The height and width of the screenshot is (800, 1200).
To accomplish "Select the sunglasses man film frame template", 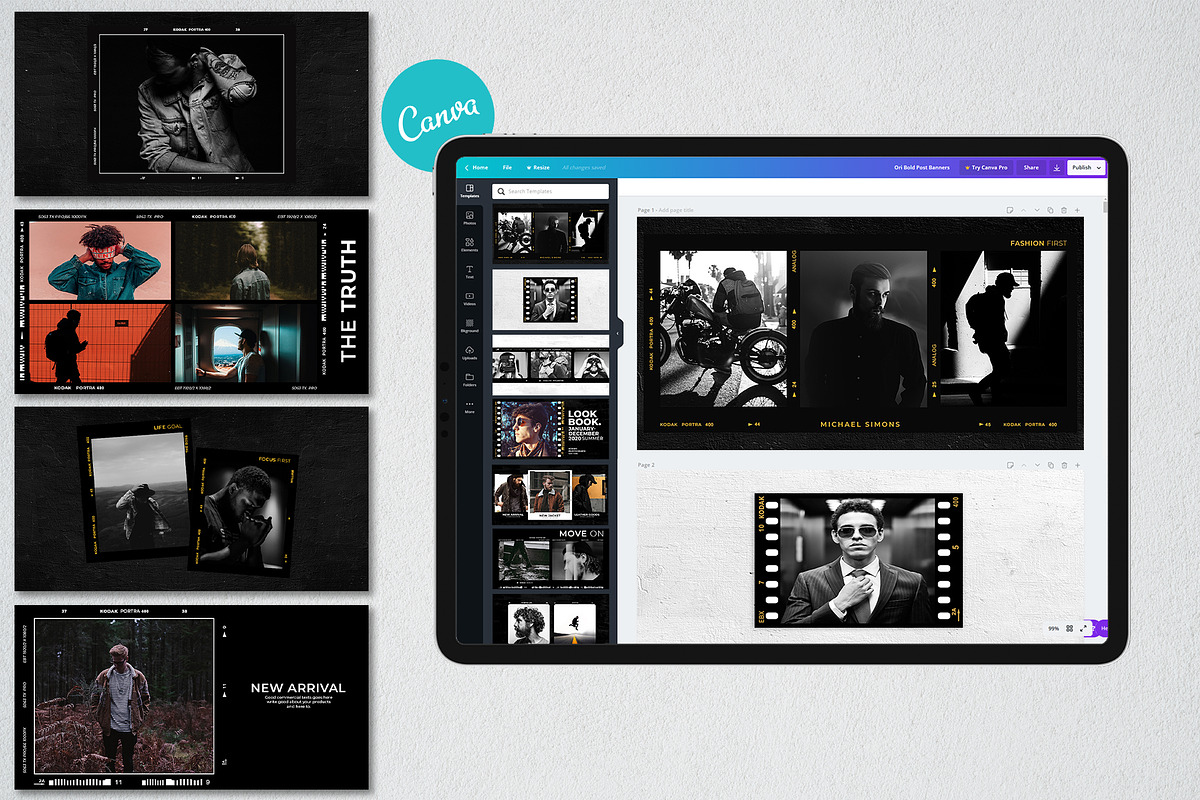I will click(x=550, y=298).
